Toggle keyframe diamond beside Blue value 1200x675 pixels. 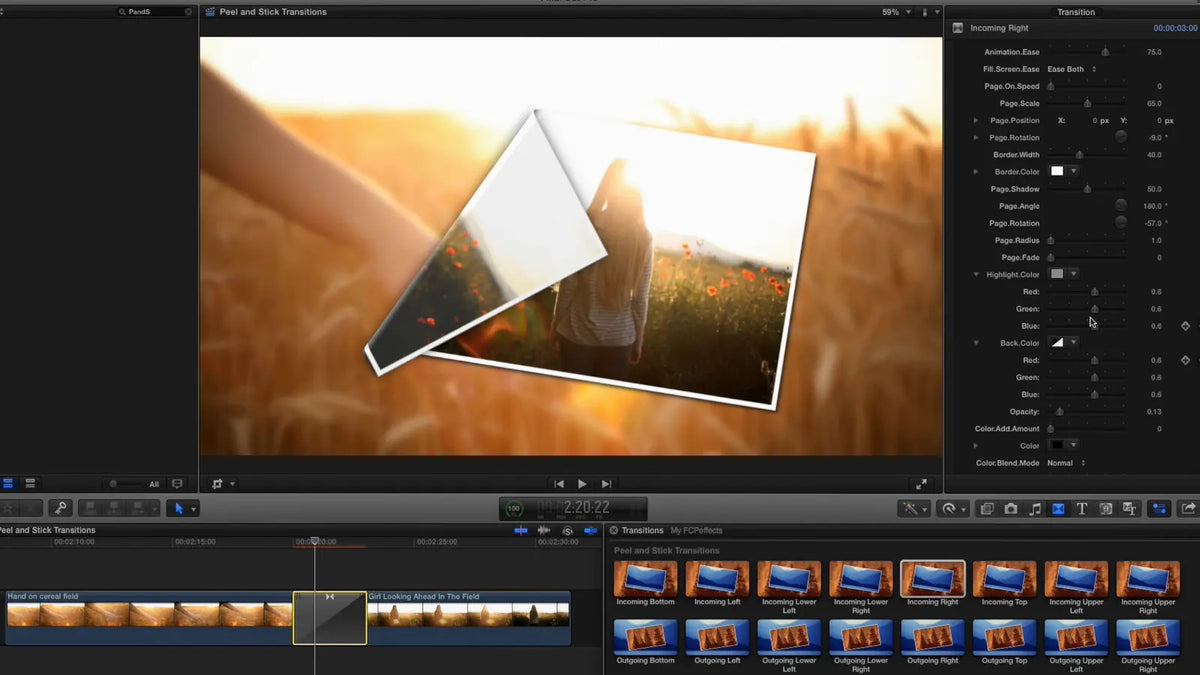point(1186,326)
